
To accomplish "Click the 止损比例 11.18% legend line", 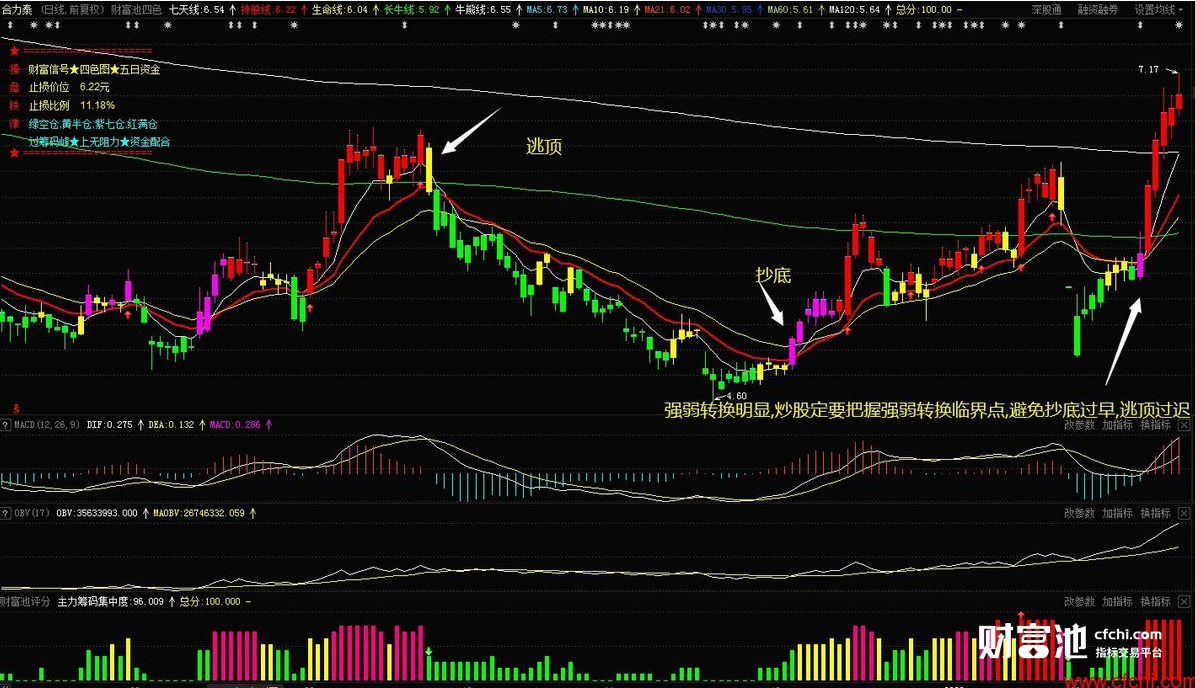I will tap(72, 106).
